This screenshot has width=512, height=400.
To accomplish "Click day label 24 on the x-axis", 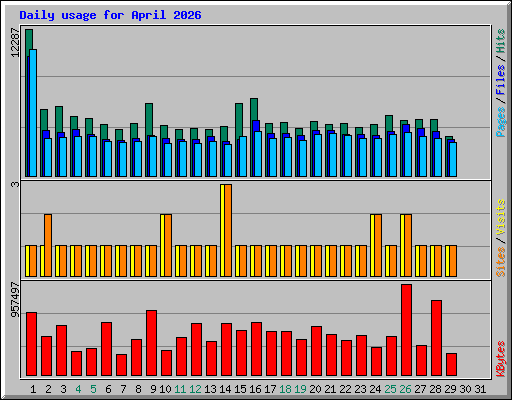I will 375,389.
